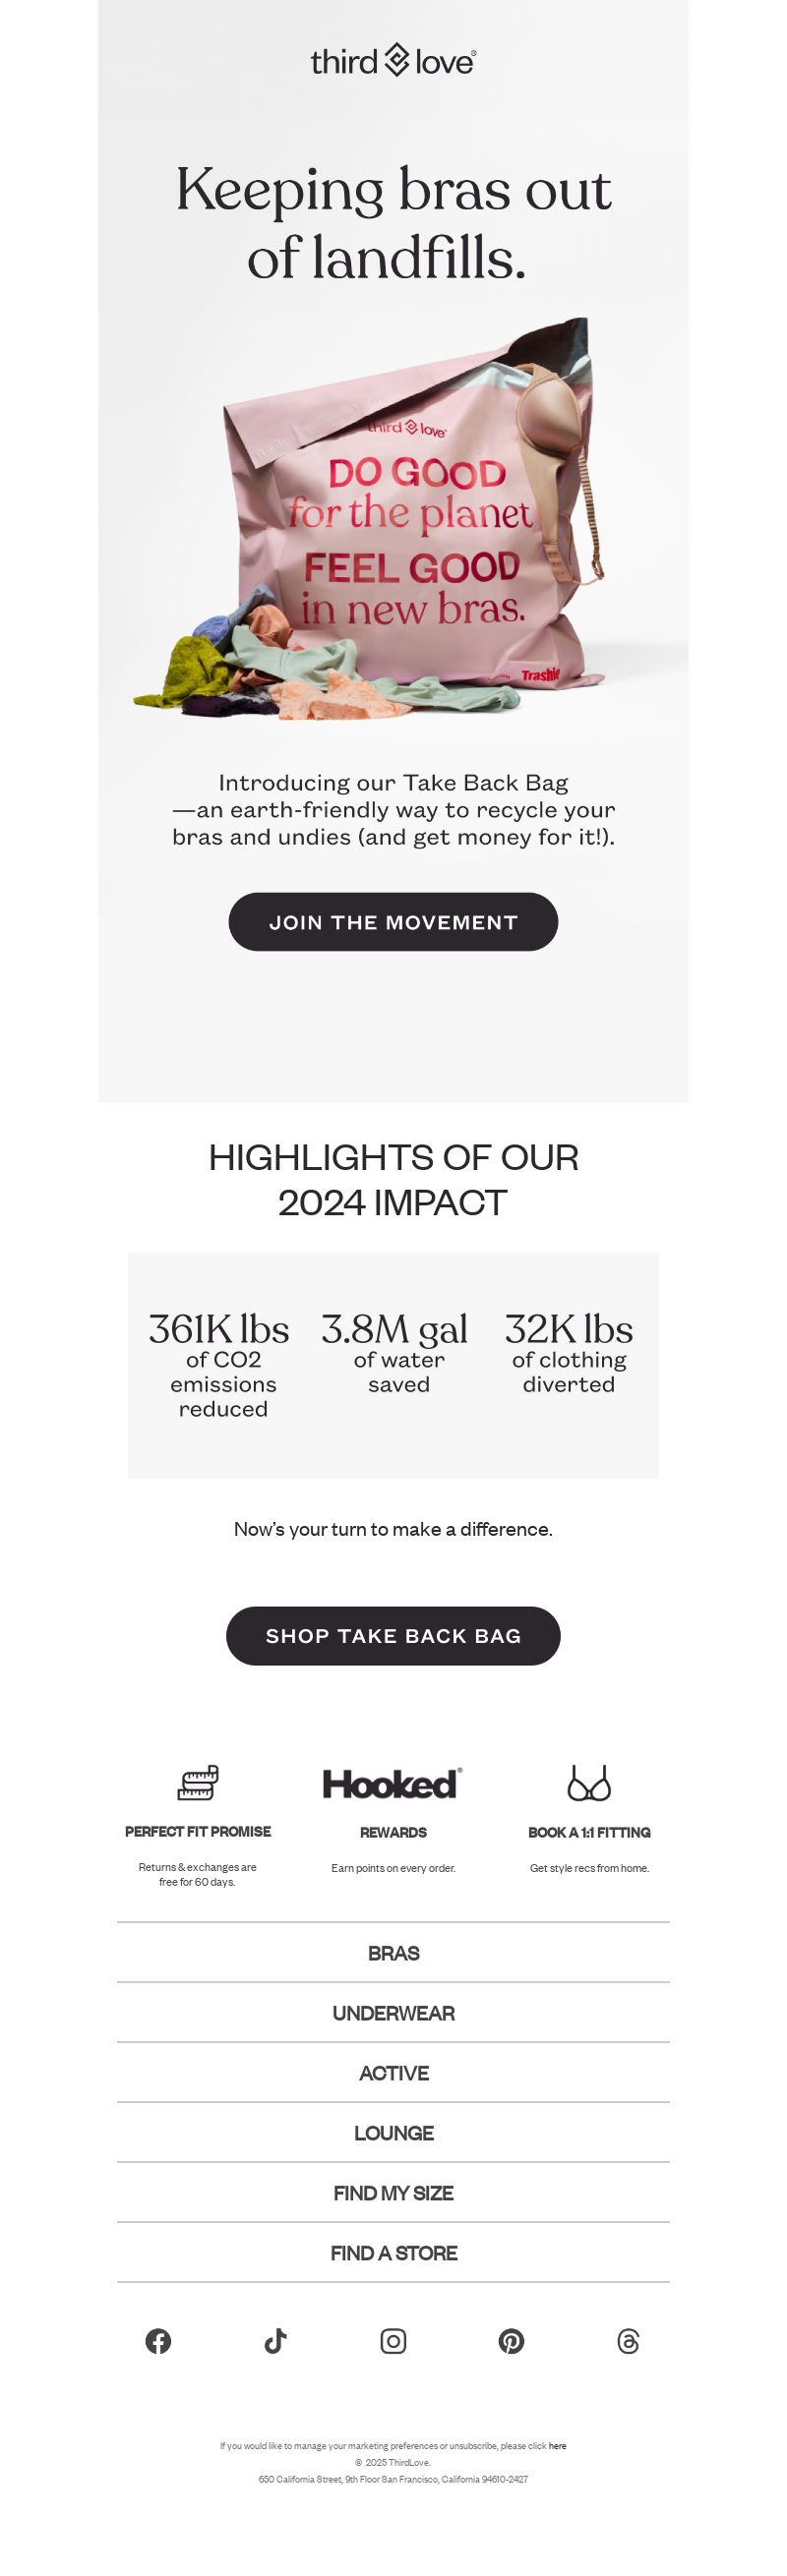Click the ThirdLove logo at top
Viewport: 787px width, 2576px height.
pos(393,61)
